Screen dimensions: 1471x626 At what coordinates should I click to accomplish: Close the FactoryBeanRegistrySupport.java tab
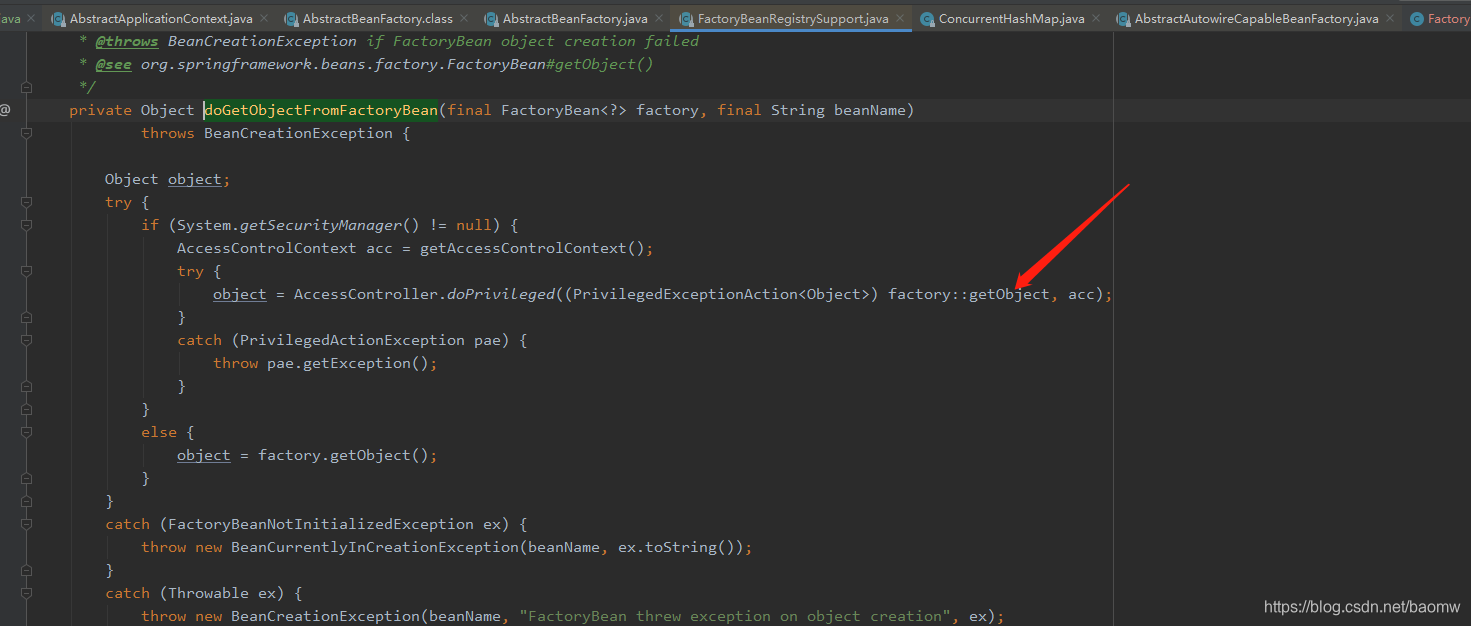pos(898,19)
